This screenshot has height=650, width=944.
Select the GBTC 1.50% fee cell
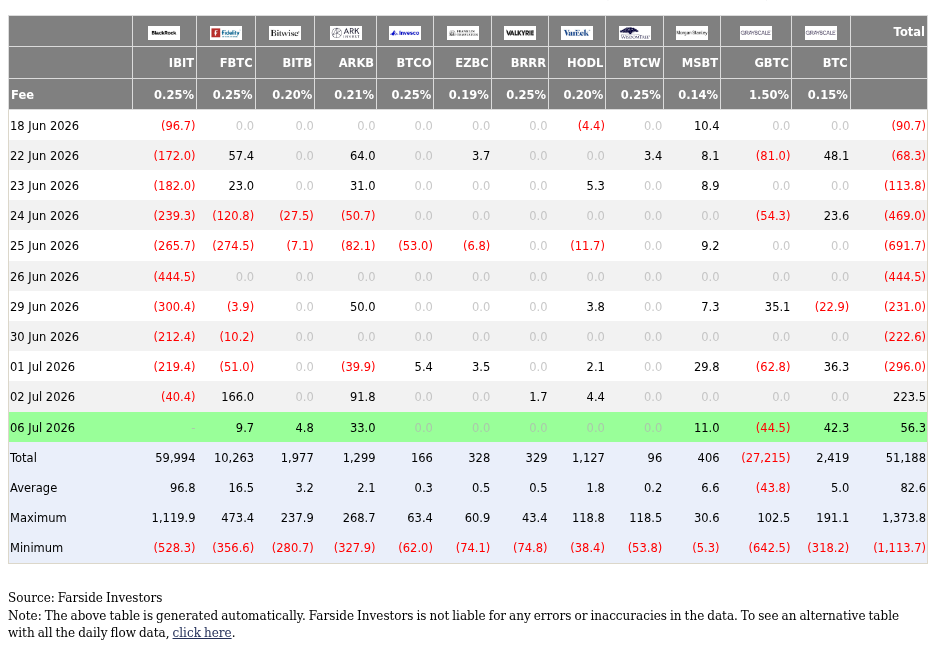756,94
